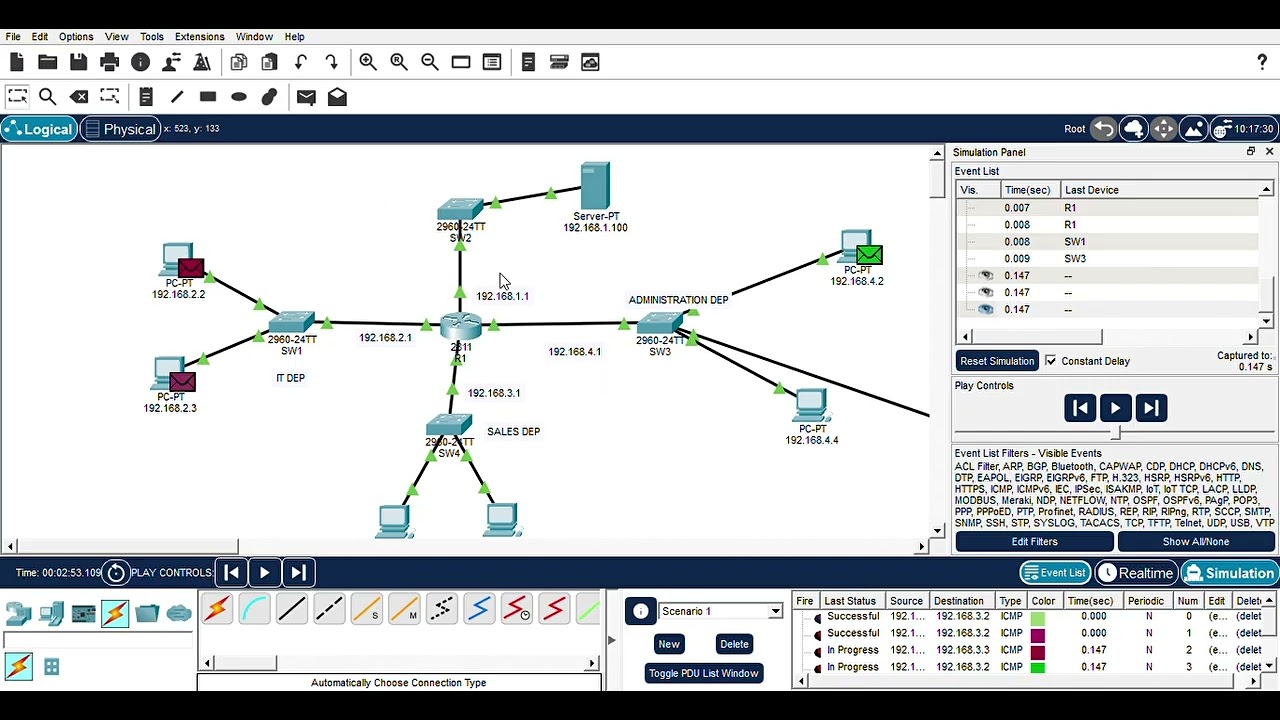Print the workspace using the printer icon
The height and width of the screenshot is (720, 1280).
tap(109, 62)
